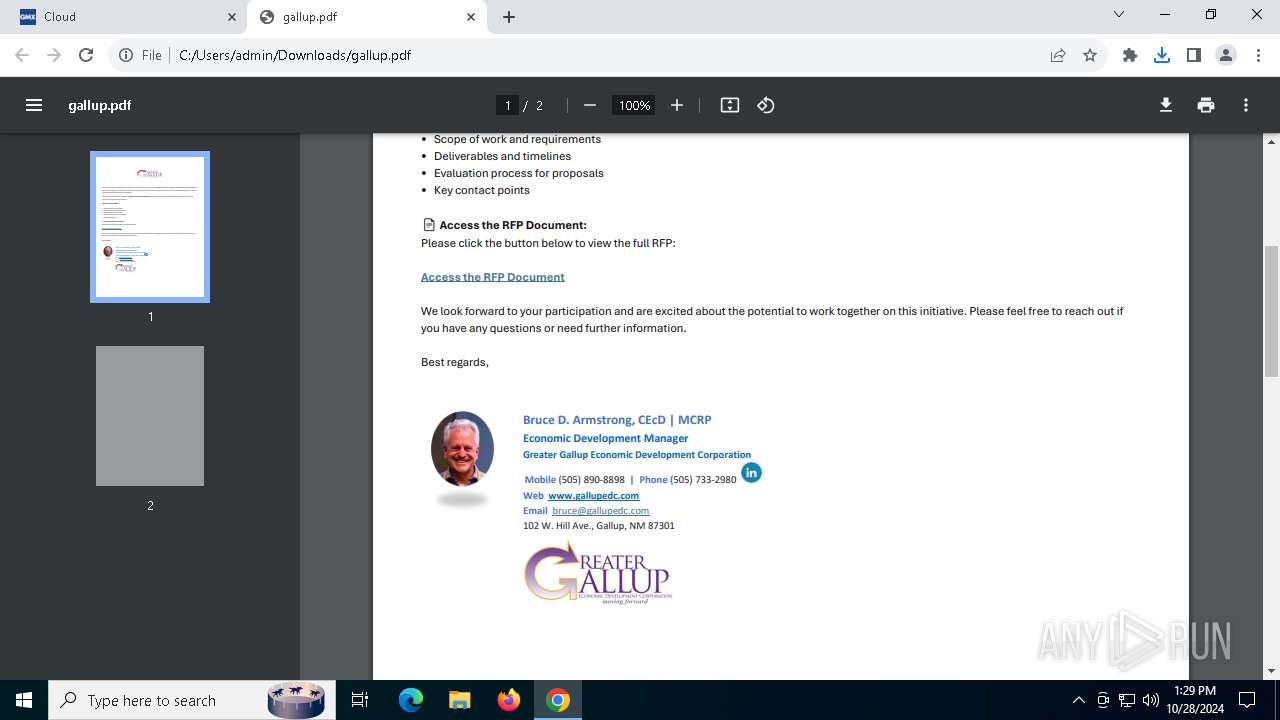Bookmark this tab with the star icon
The height and width of the screenshot is (720, 1280).
pos(1090,55)
